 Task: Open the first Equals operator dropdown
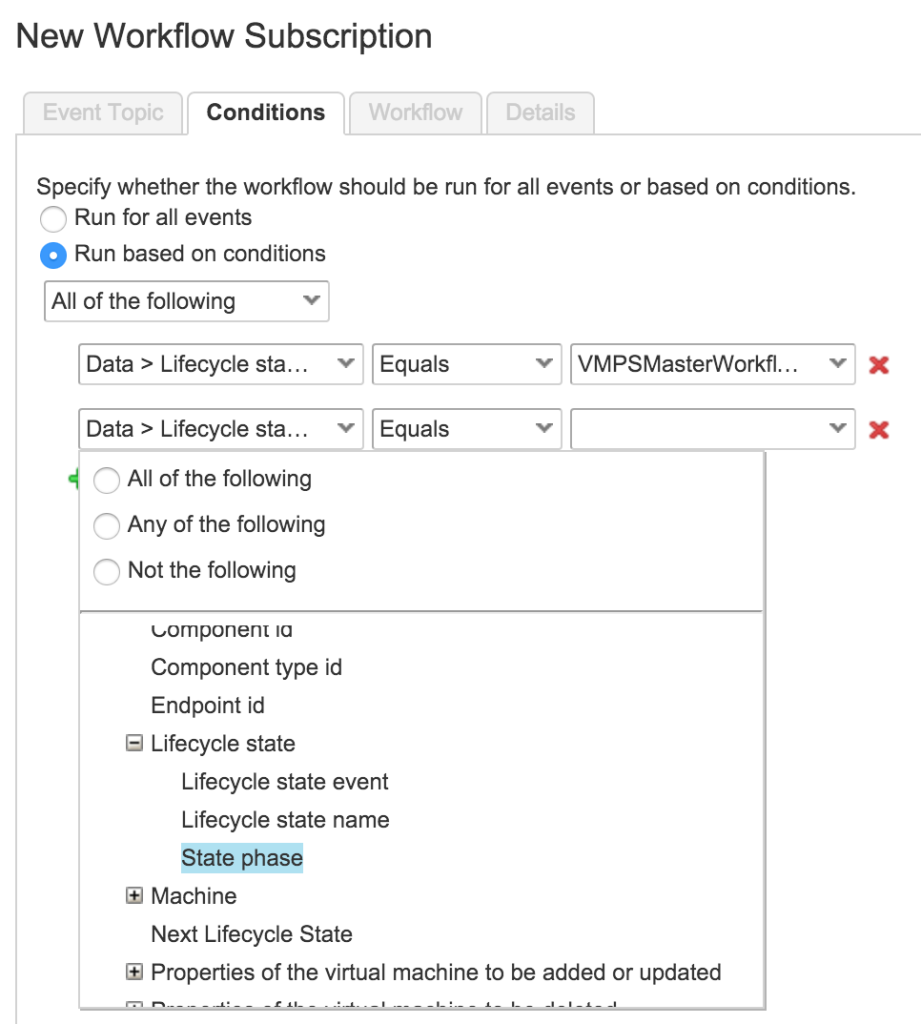point(466,364)
